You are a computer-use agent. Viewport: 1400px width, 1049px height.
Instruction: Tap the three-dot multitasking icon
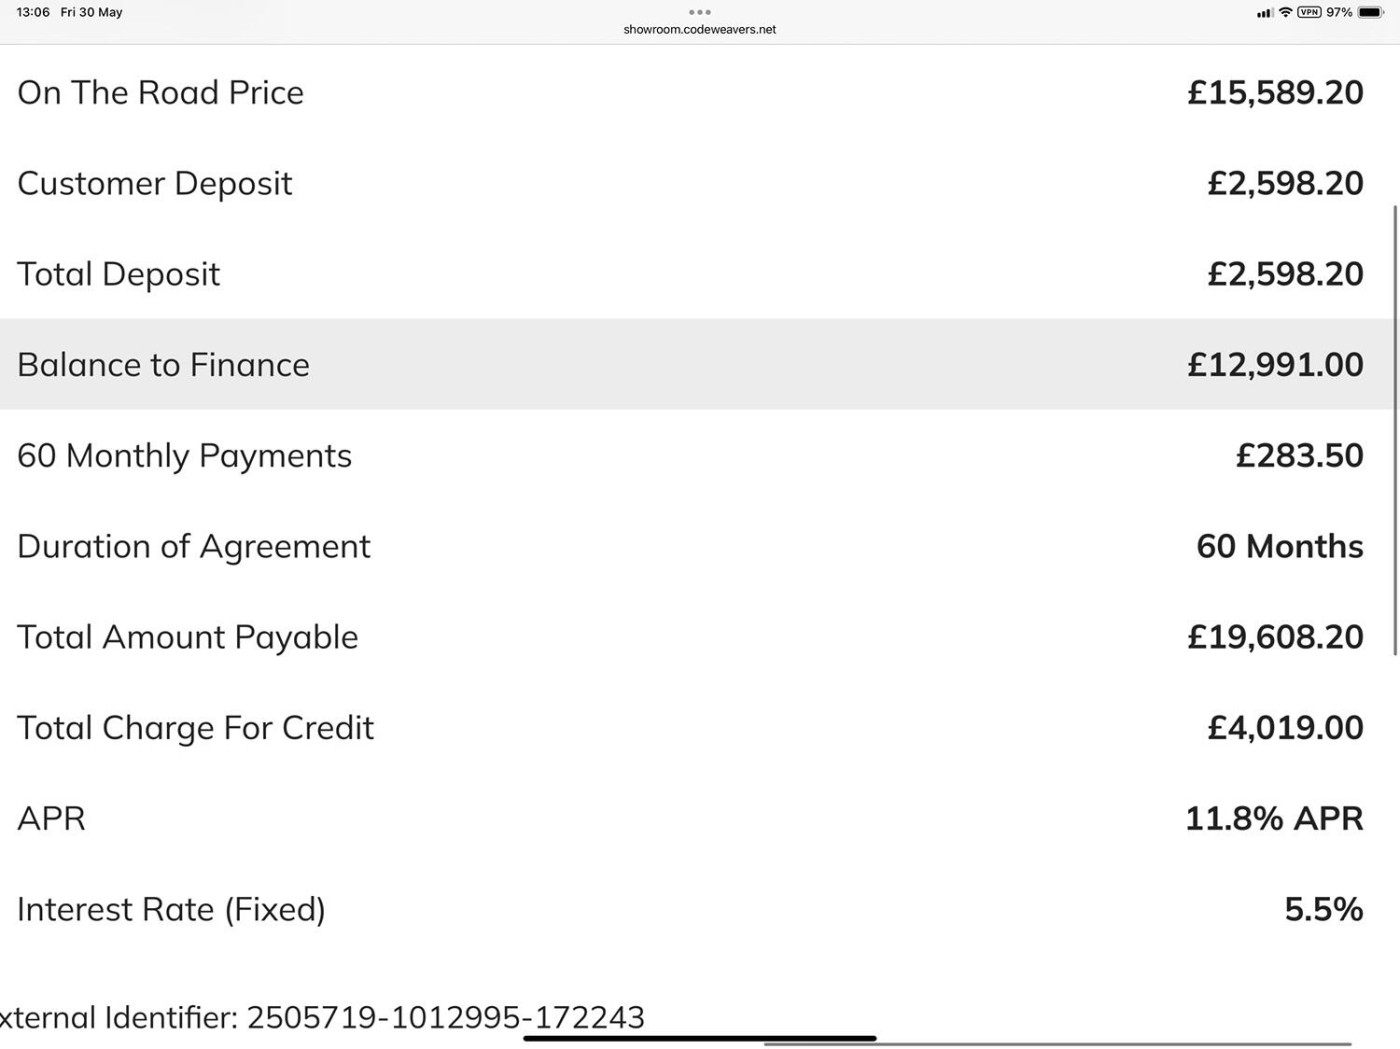click(x=700, y=12)
